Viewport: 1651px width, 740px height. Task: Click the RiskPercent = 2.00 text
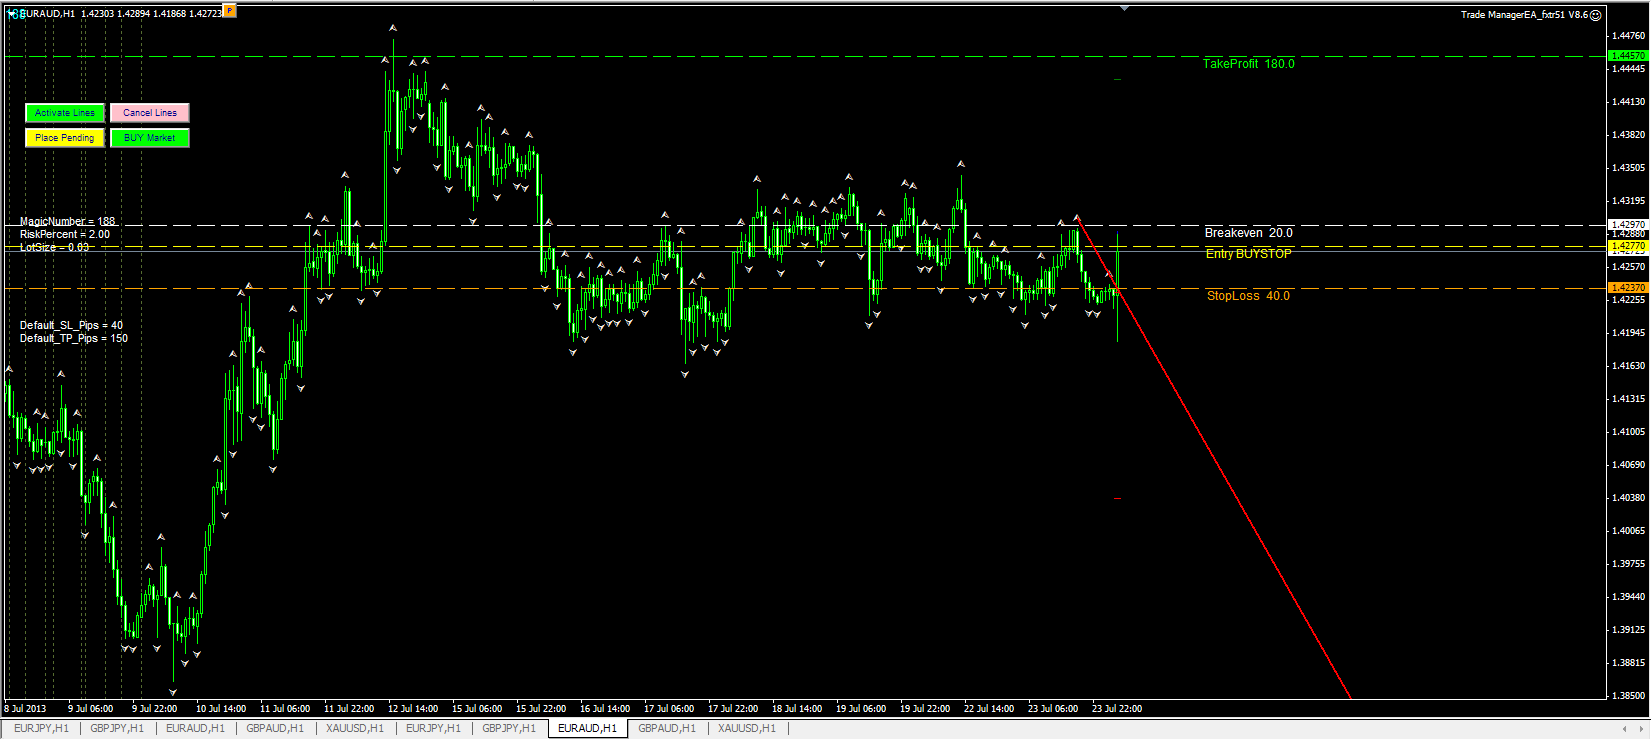[x=65, y=234]
